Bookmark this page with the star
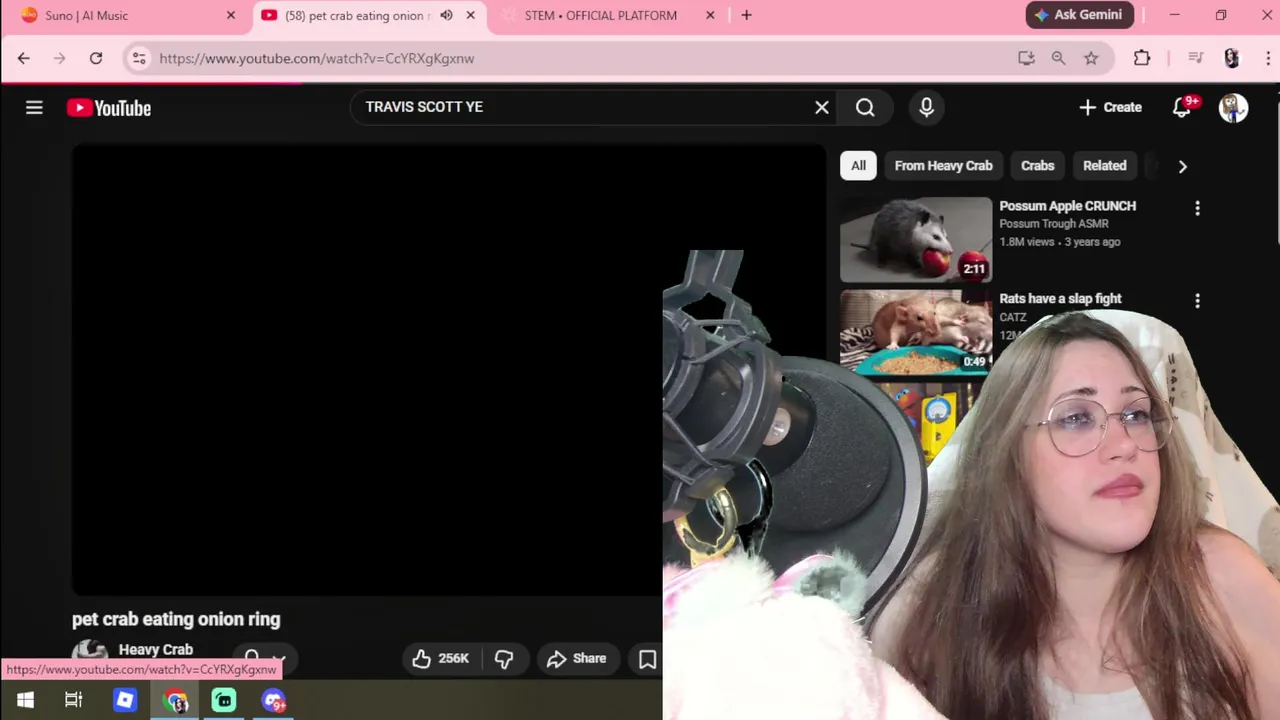This screenshot has width=1280, height=720. 1091,58
